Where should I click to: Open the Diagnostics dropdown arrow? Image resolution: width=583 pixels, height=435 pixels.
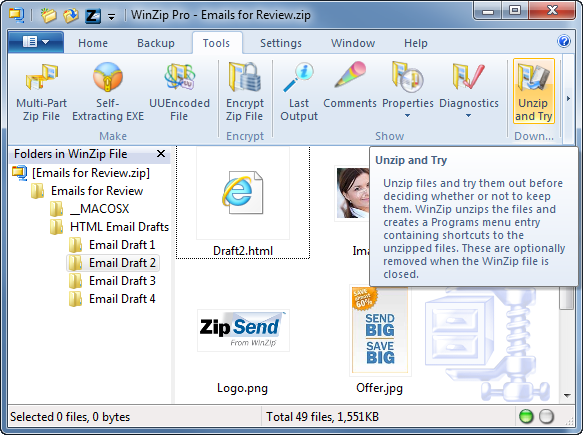tap(468, 116)
